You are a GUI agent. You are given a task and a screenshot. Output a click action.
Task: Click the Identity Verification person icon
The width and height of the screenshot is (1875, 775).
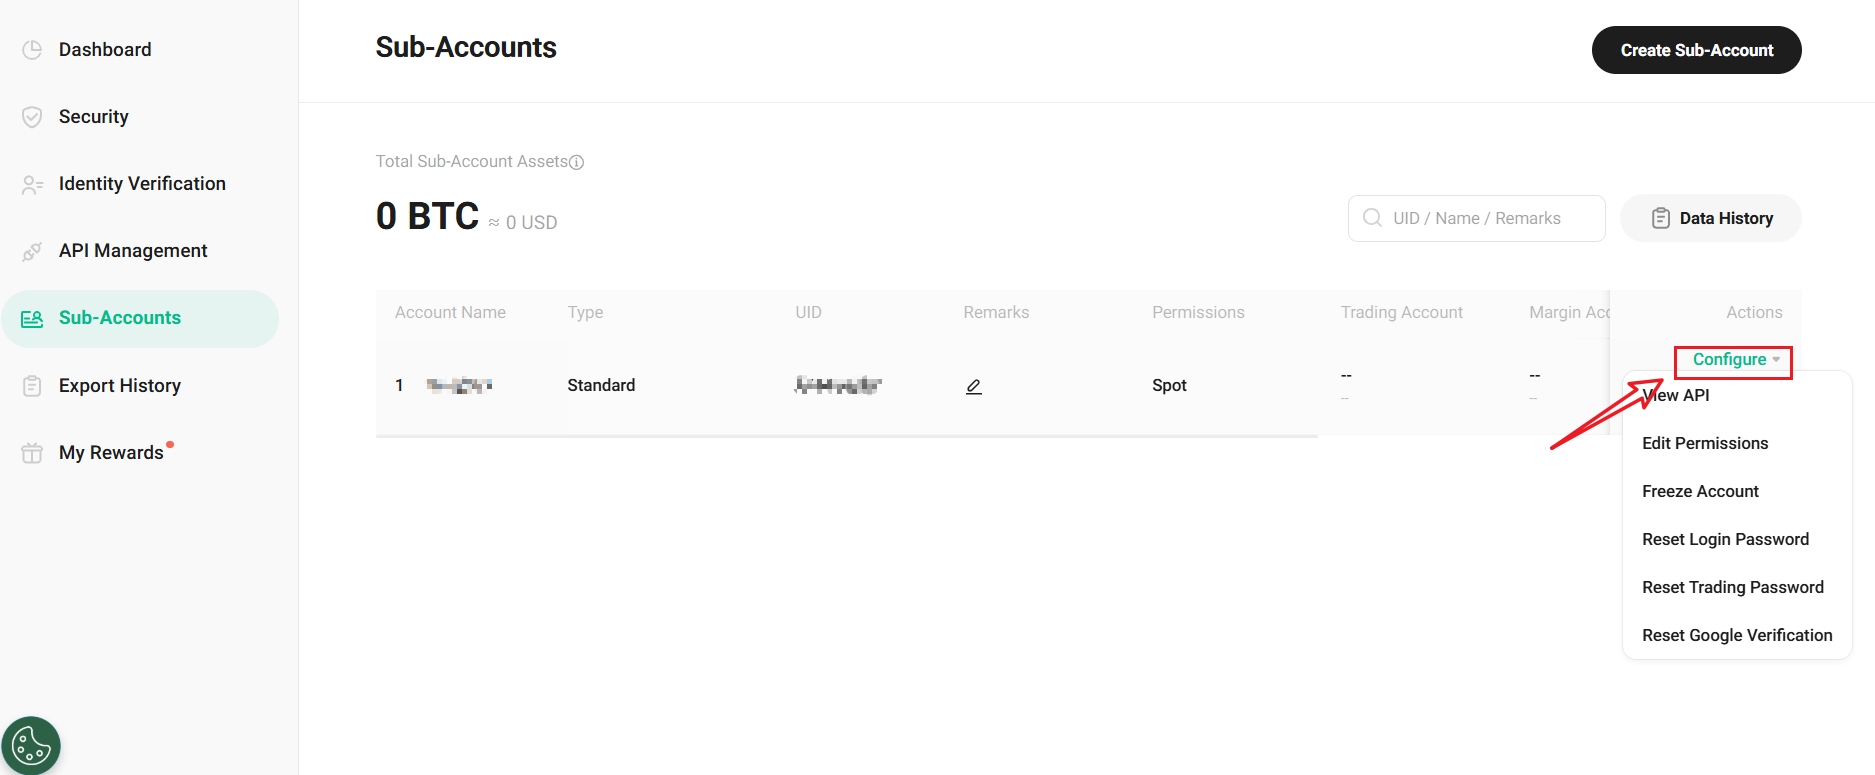[32, 185]
